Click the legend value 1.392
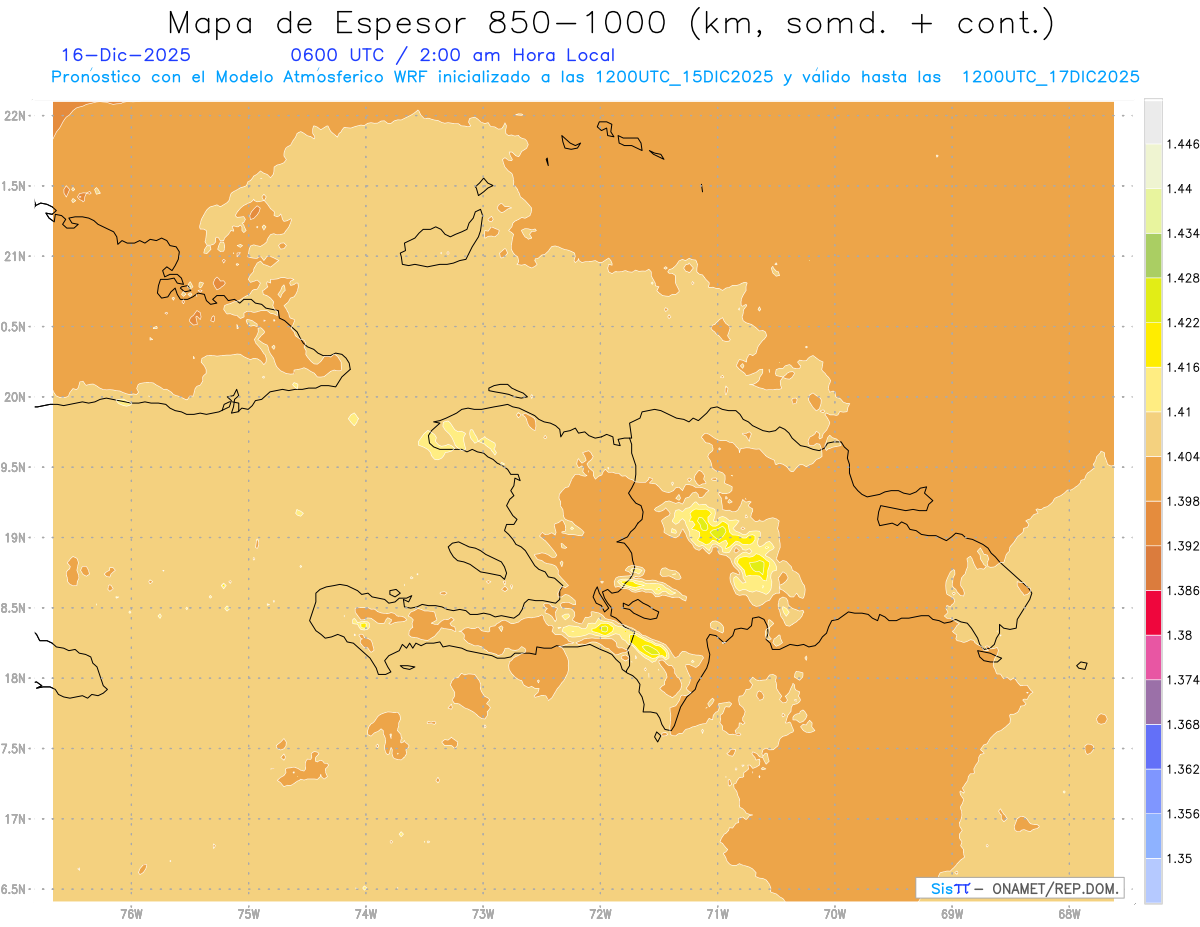1200x927 pixels. [1183, 546]
